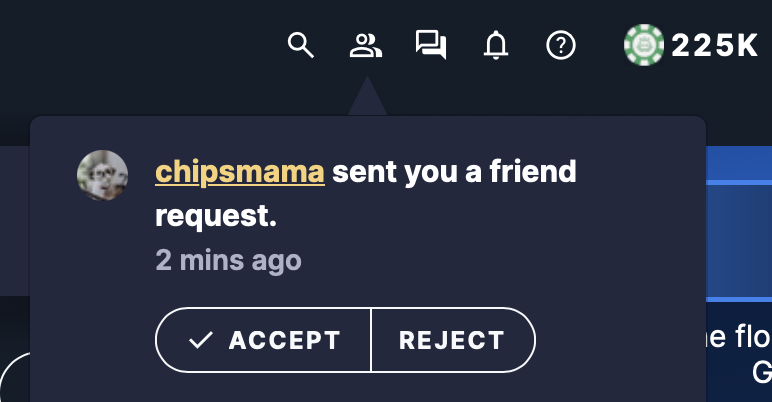Click the "2 mins ago" timestamp

[x=228, y=260]
